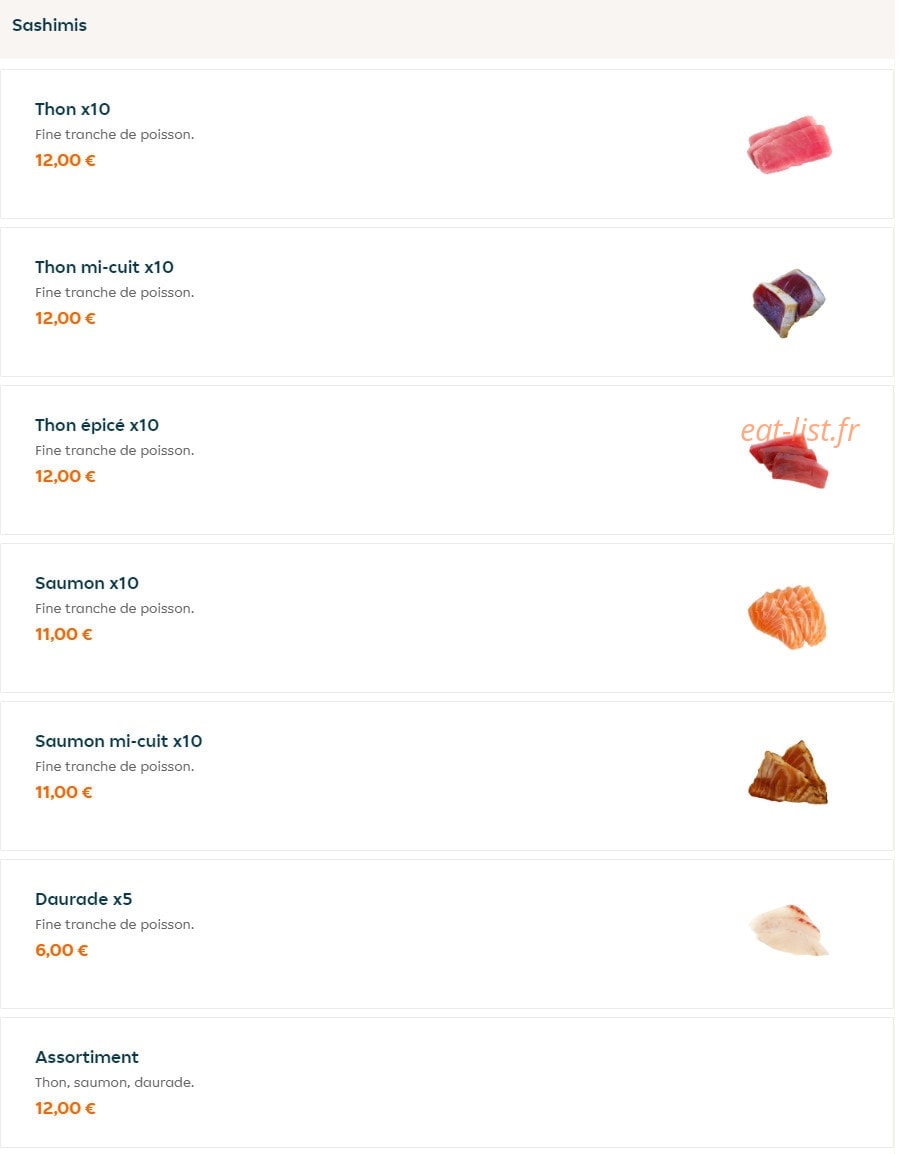900x1154 pixels.
Task: Click the 11,00 € price of Saumon x10
Action: coord(63,634)
